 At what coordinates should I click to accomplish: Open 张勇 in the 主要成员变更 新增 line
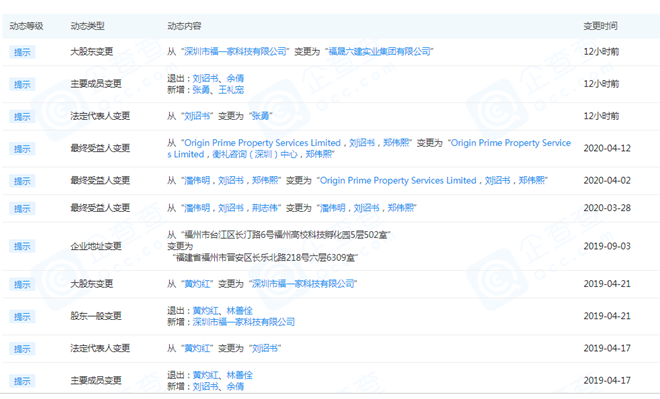[x=201, y=90]
